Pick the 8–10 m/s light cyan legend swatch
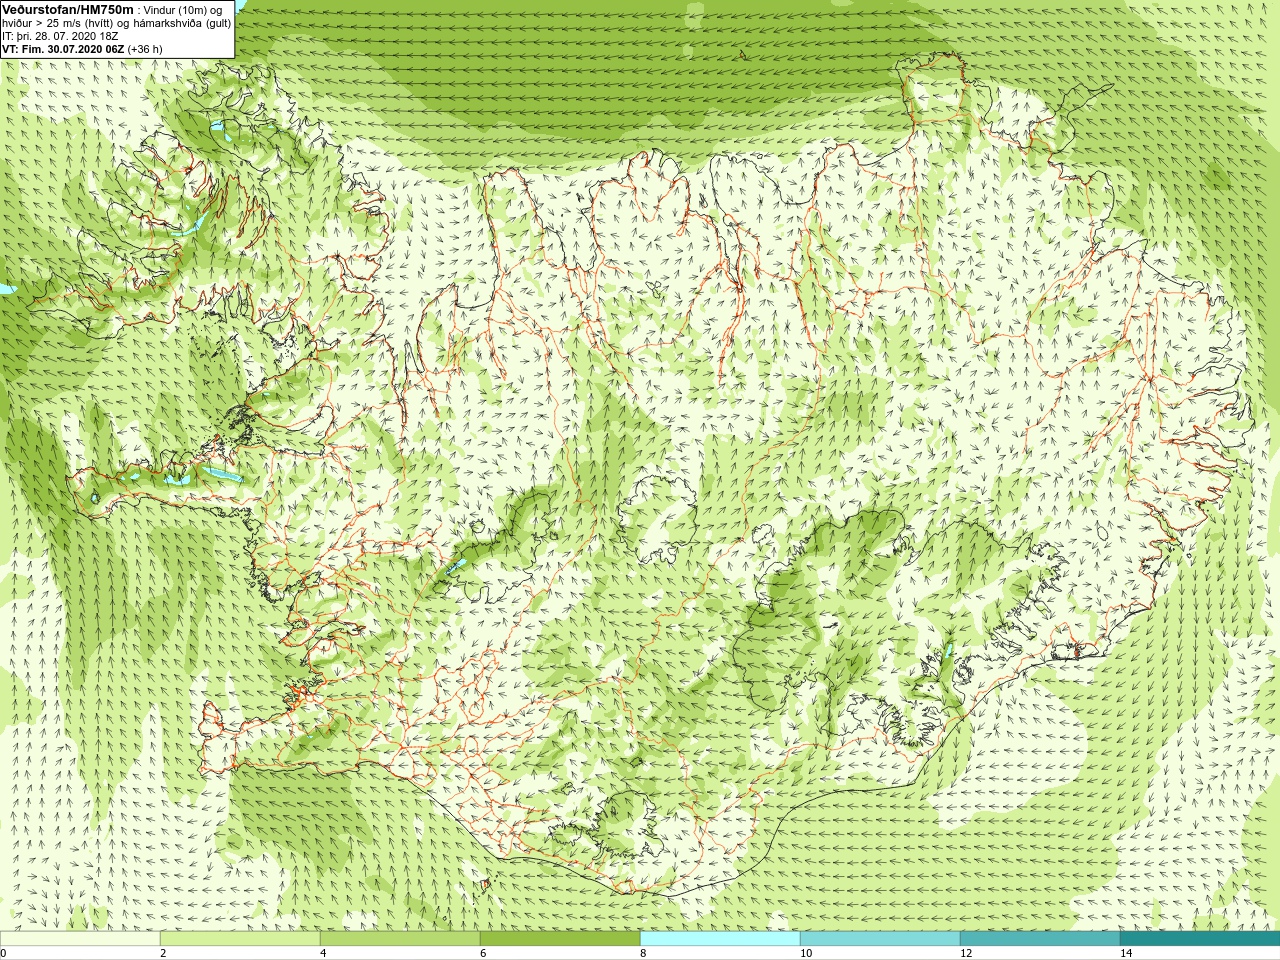1280x960 pixels. 720,939
